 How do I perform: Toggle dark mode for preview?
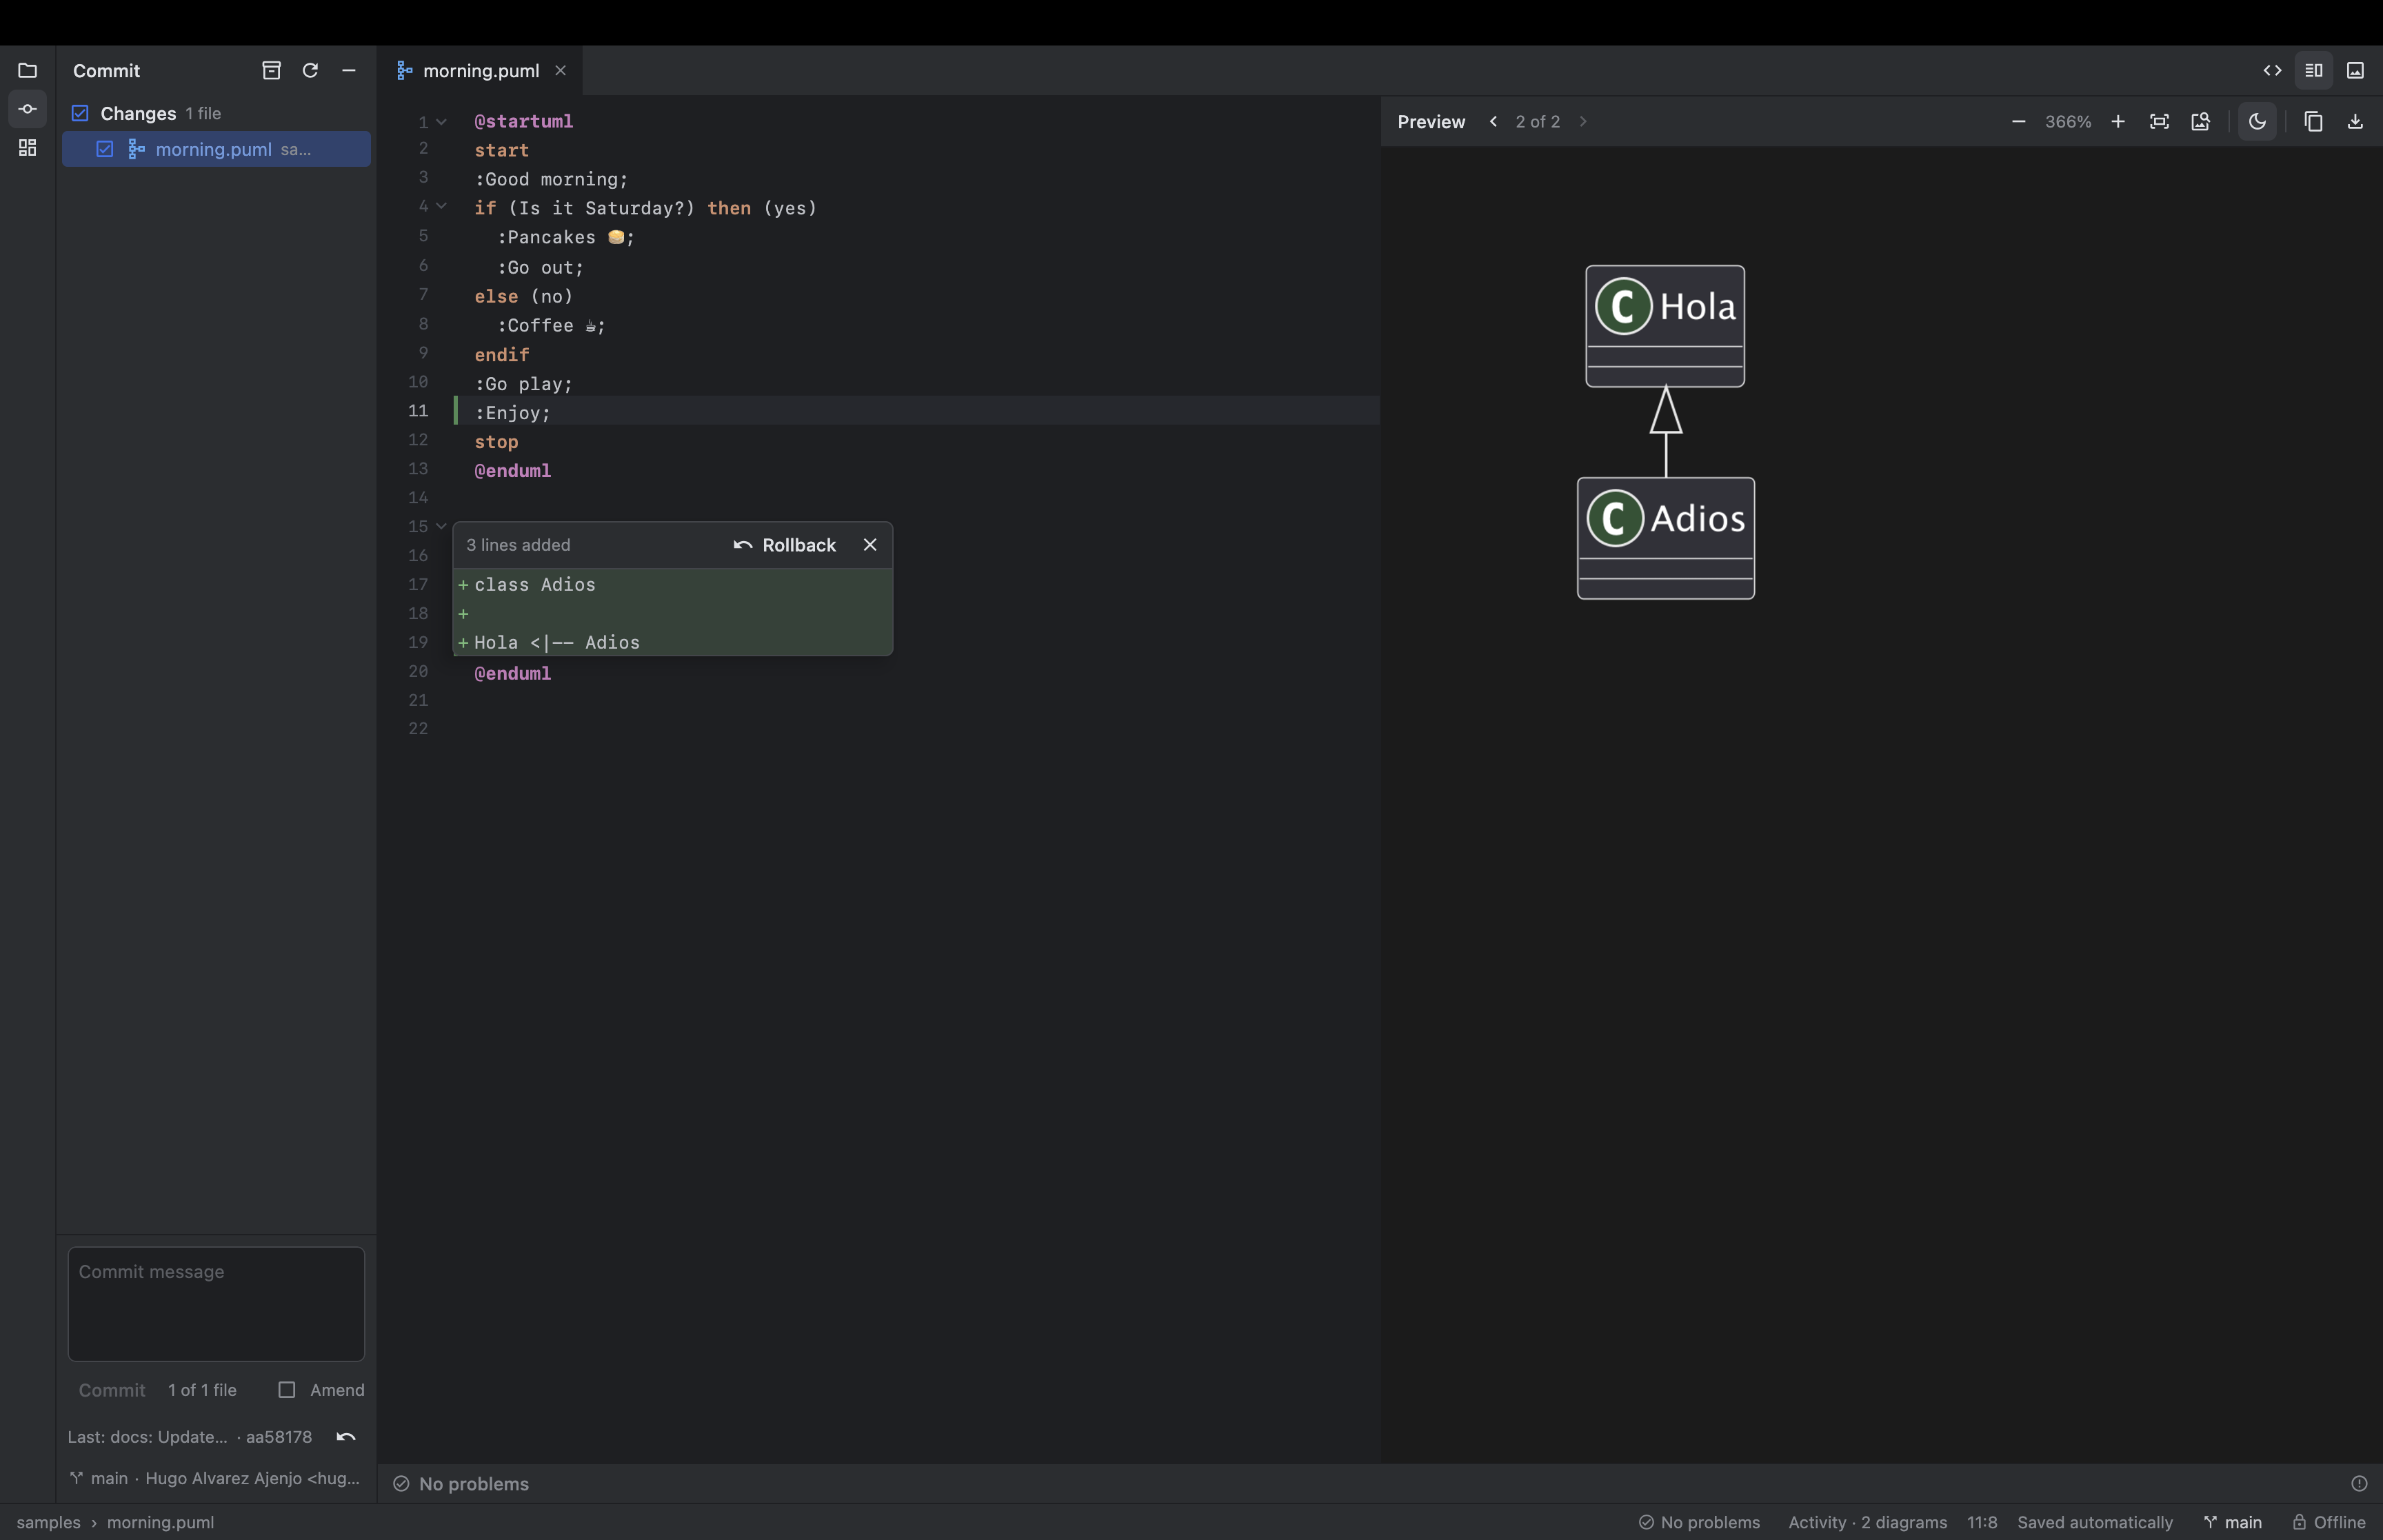2257,121
